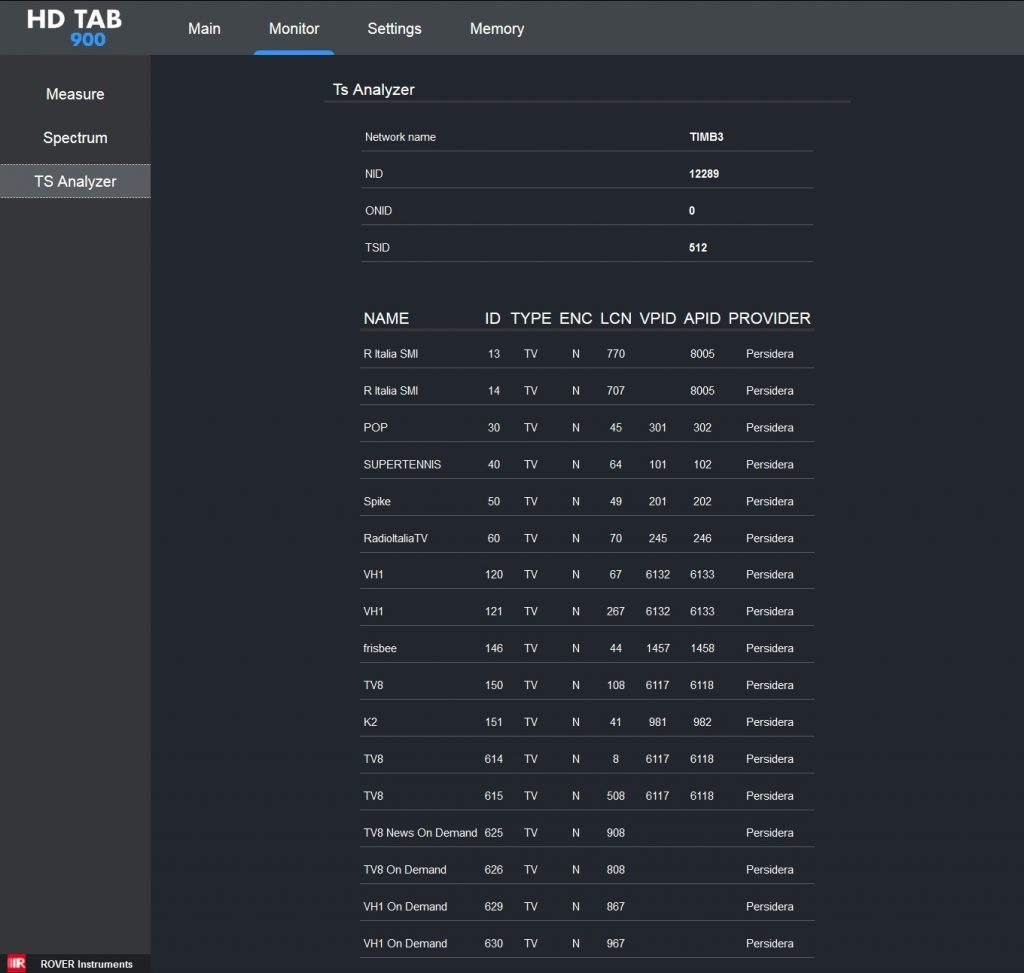Select the Spike channel name
1024x973 pixels.
377,502
